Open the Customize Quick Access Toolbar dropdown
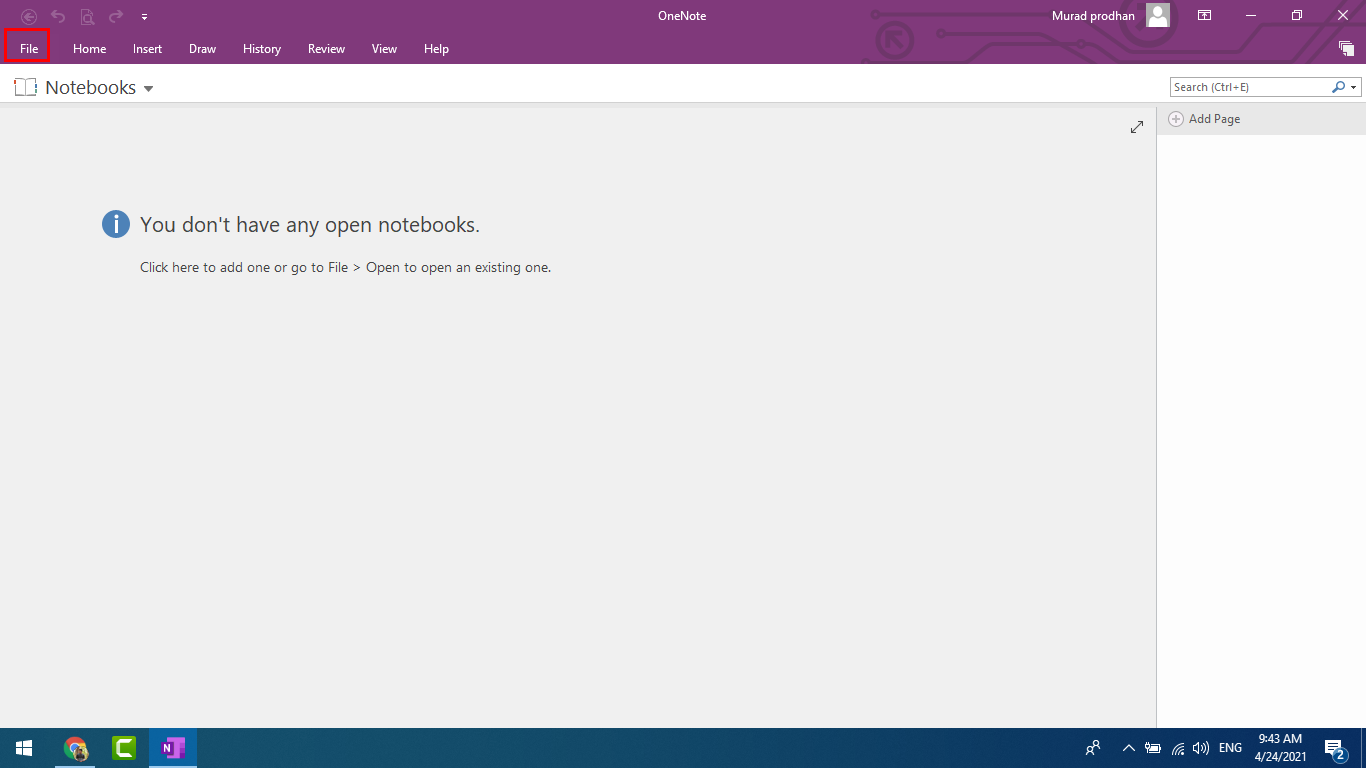The width and height of the screenshot is (1366, 768). [145, 17]
